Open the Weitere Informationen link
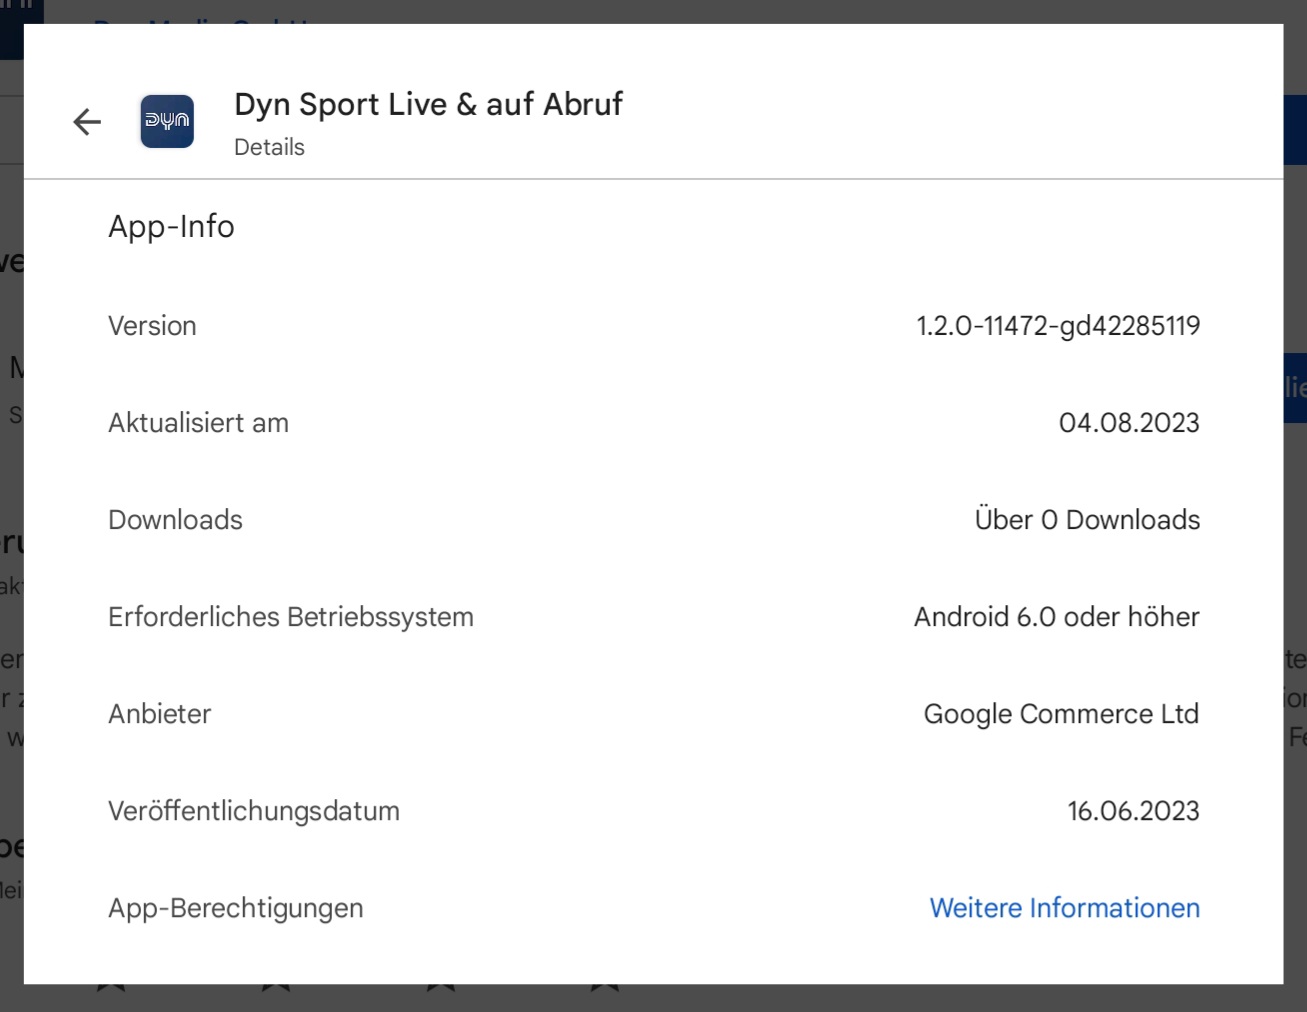The width and height of the screenshot is (1307, 1012). [1064, 908]
